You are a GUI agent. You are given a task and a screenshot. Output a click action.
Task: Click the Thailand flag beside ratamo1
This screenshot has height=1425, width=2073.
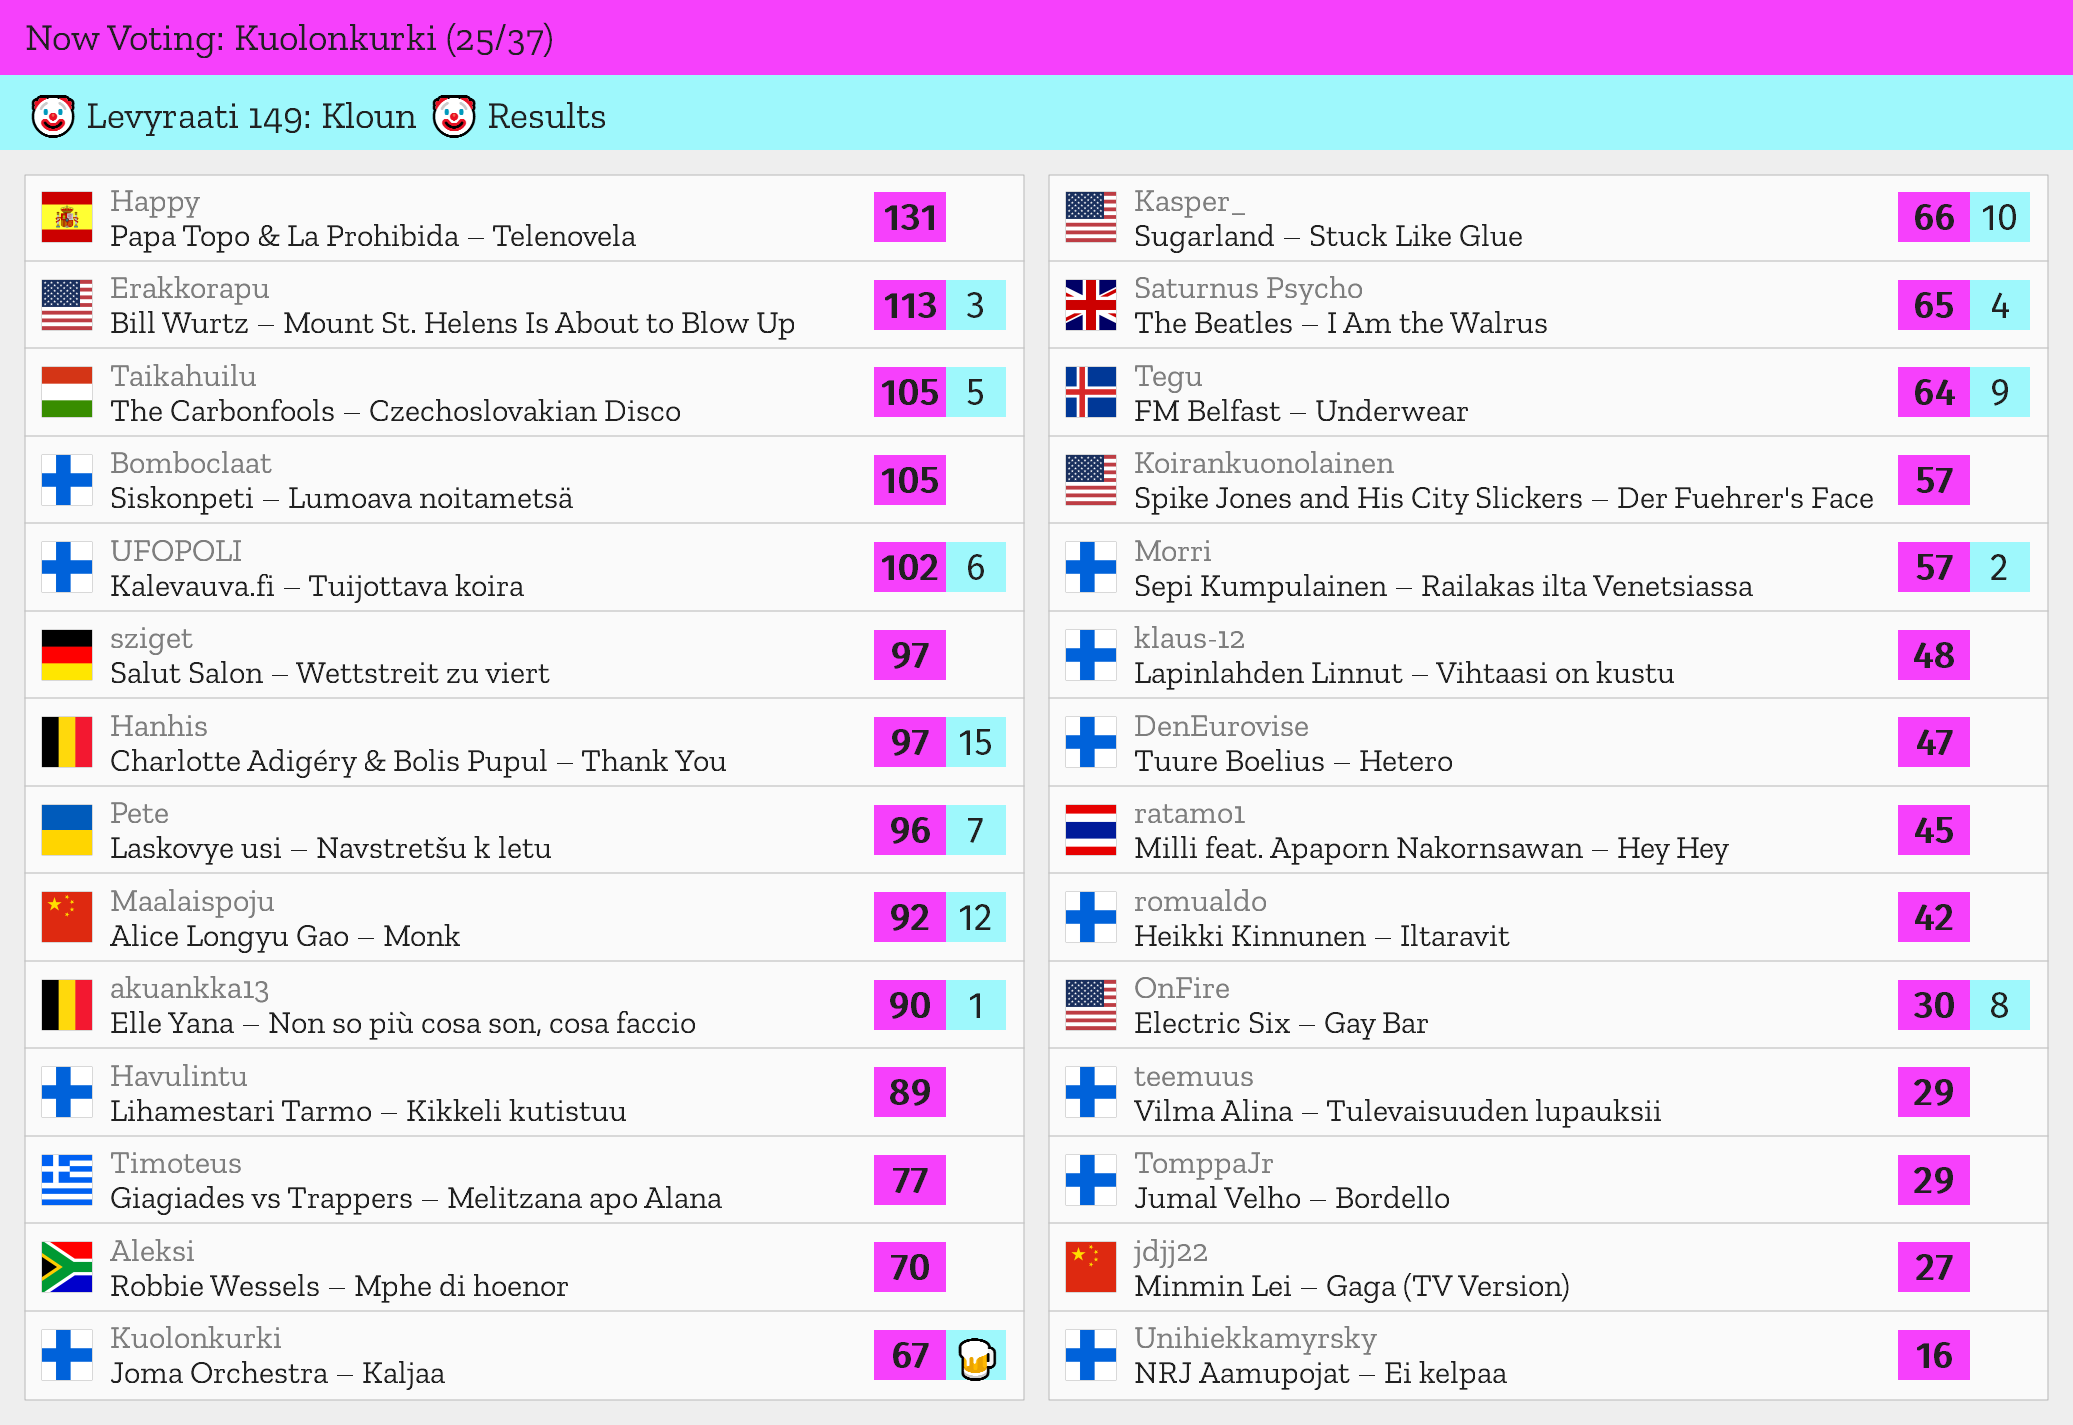1090,830
